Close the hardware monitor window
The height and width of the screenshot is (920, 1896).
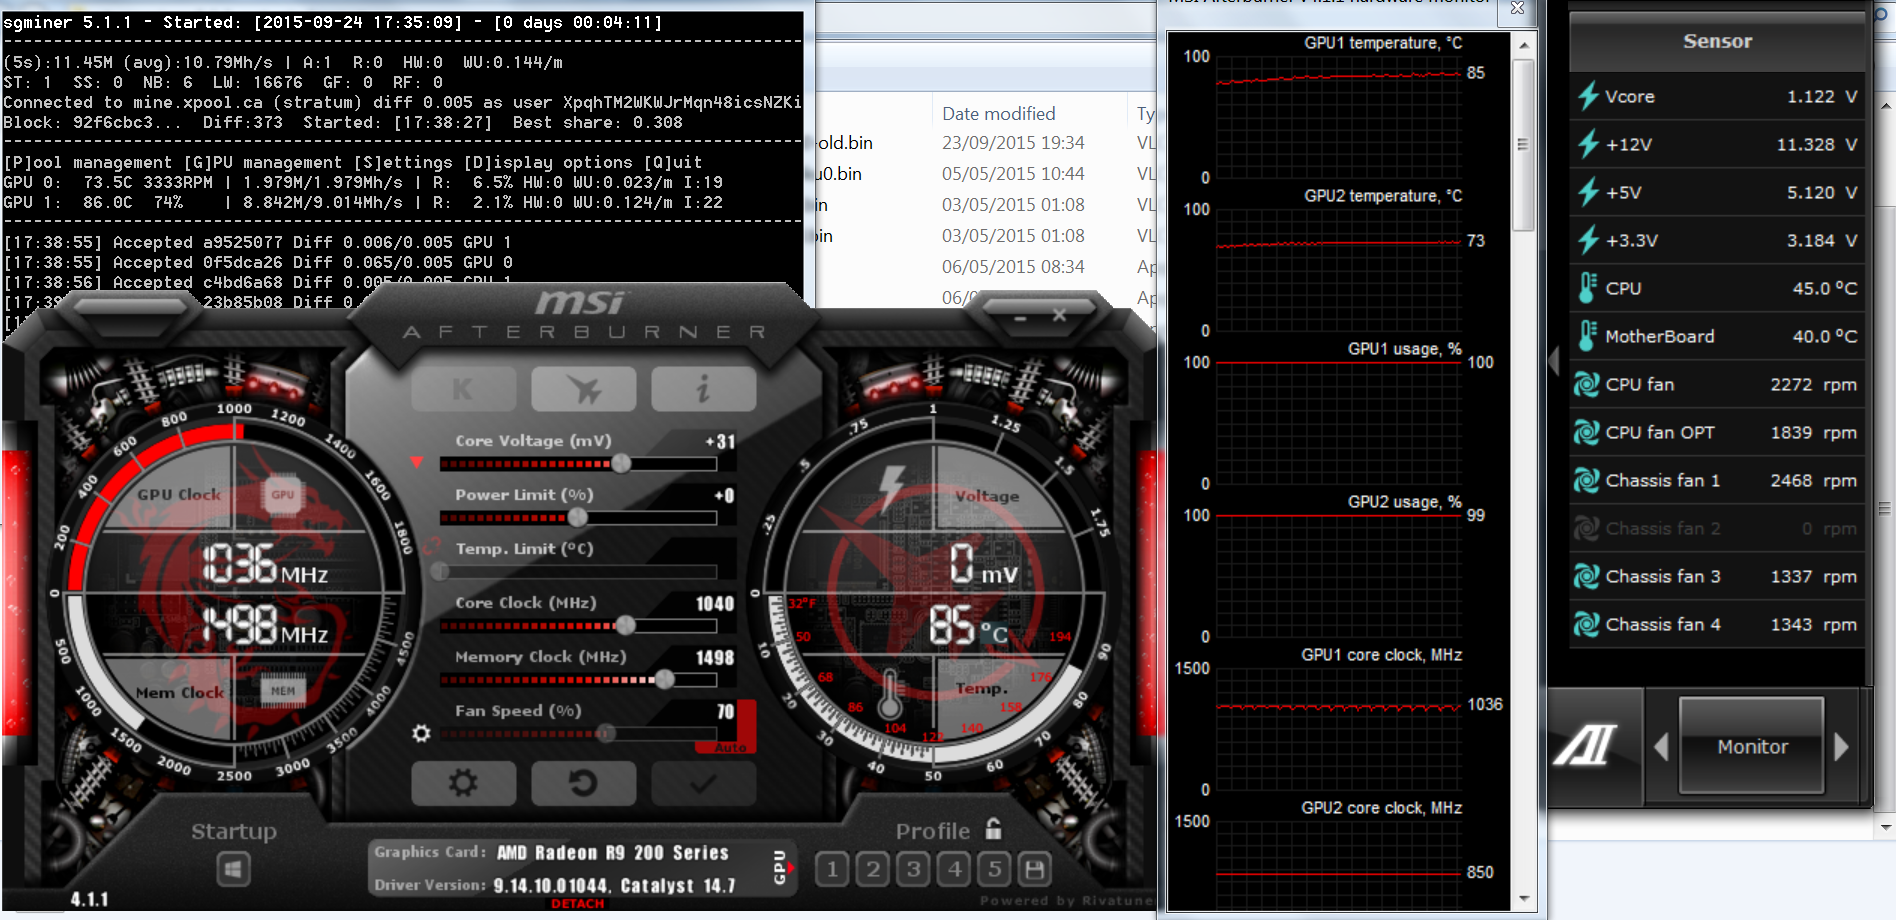1517,8
